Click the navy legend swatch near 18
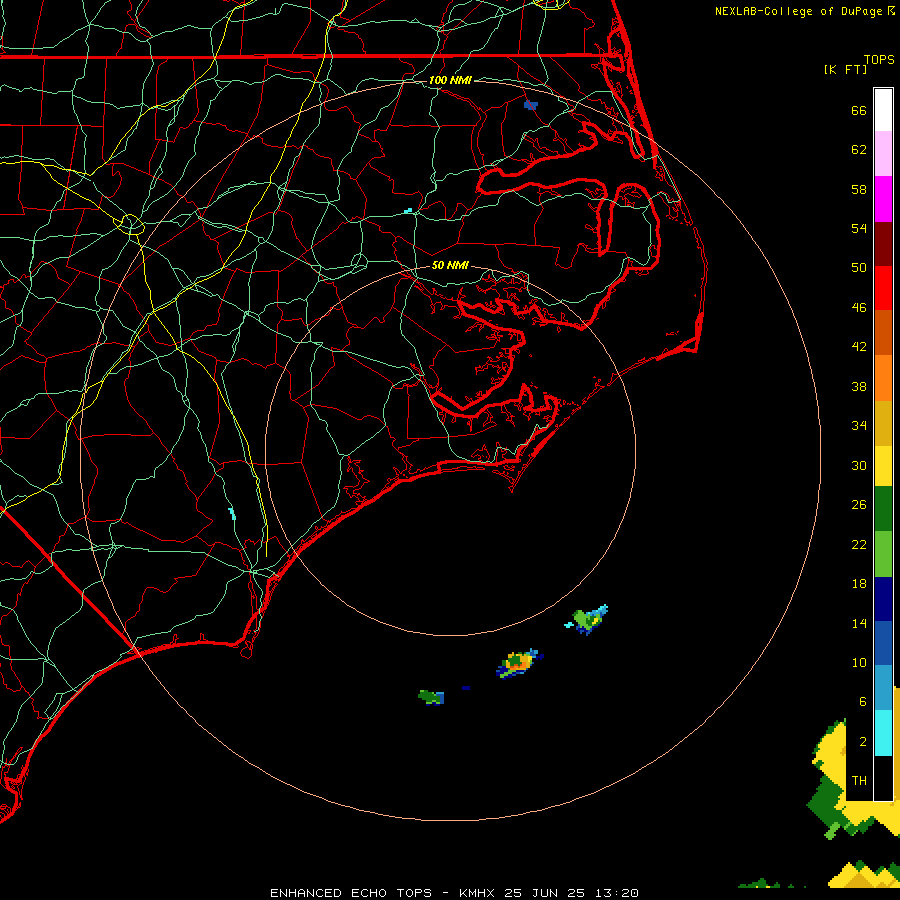Viewport: 900px width, 900px height. [883, 599]
